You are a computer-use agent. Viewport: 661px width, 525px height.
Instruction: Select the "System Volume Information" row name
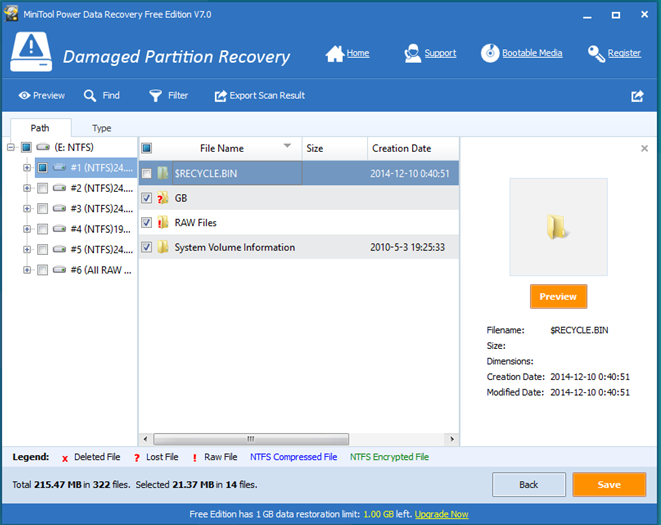pyautogui.click(x=235, y=247)
